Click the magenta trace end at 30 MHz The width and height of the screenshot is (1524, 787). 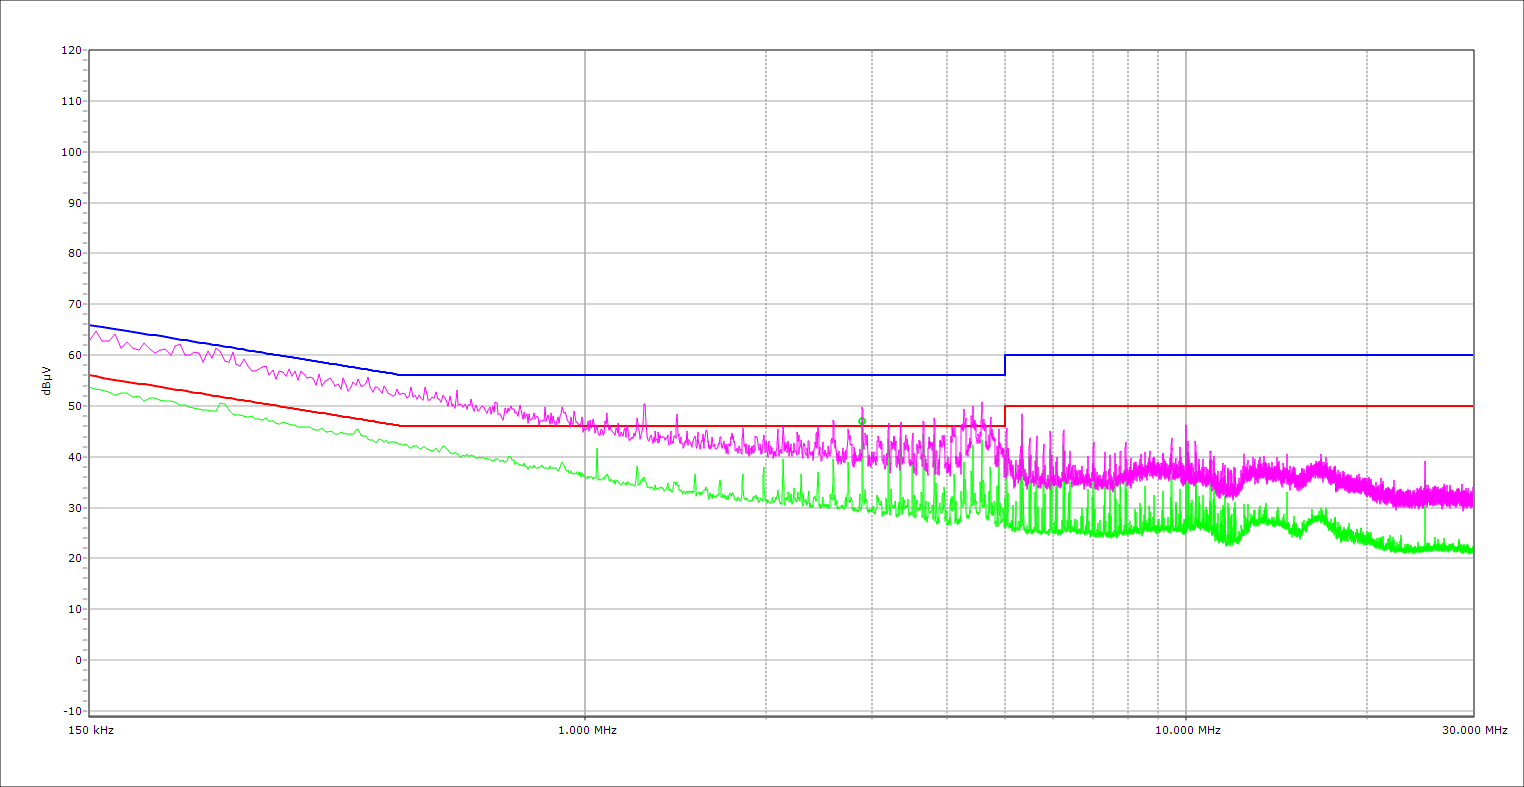pyautogui.click(x=1472, y=497)
